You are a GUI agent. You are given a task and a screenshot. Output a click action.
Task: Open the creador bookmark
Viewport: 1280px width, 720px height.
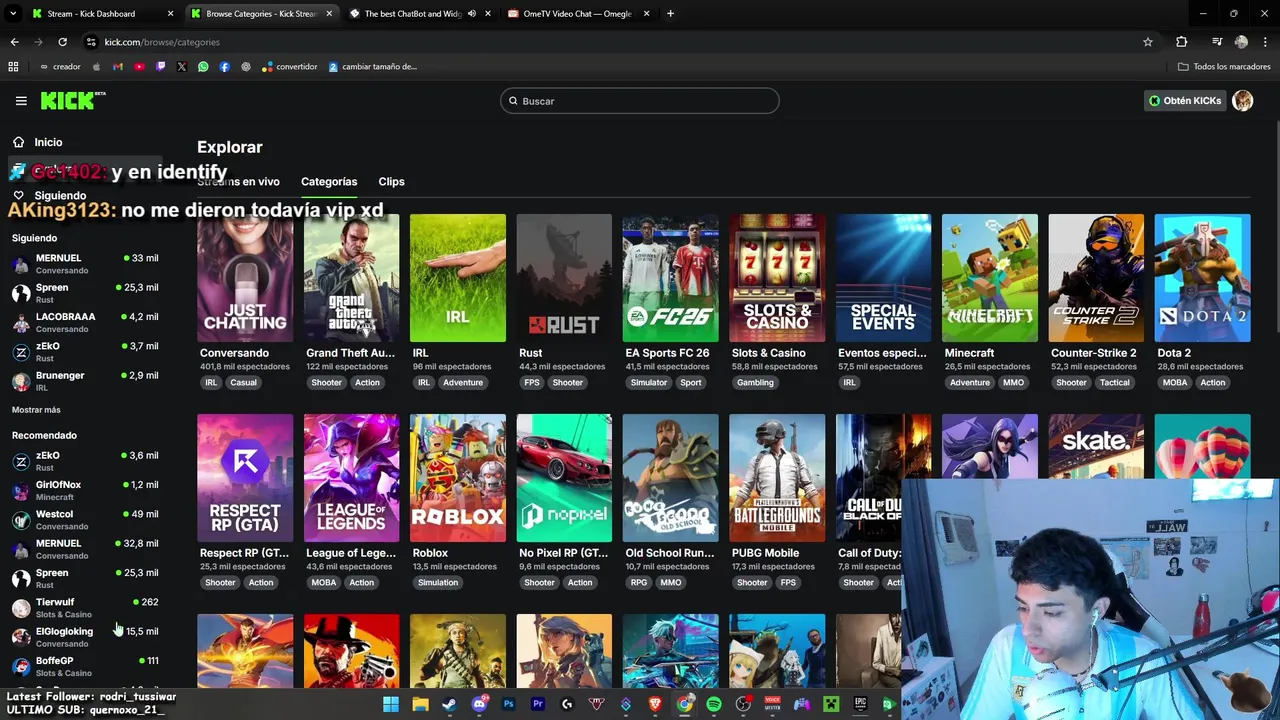[60, 67]
